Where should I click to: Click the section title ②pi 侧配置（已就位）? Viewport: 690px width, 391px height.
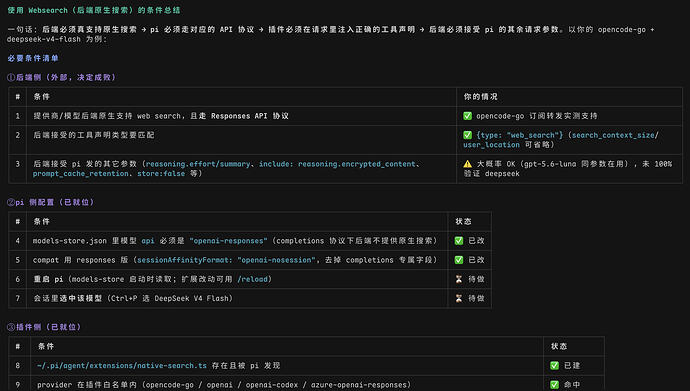pos(50,202)
